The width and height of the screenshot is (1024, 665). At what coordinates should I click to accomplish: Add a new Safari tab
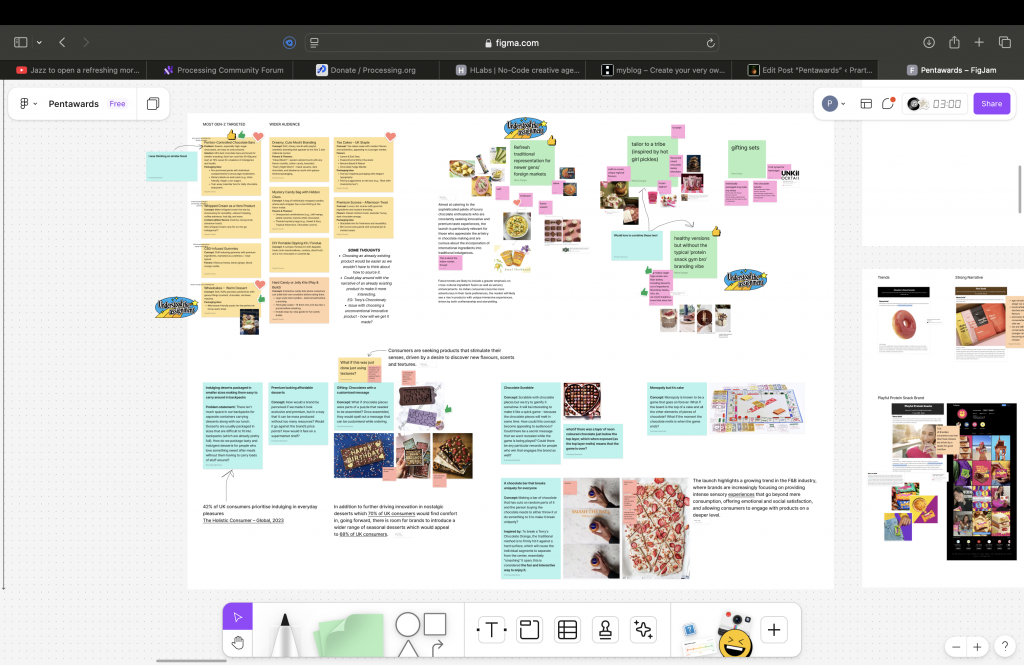click(x=979, y=42)
